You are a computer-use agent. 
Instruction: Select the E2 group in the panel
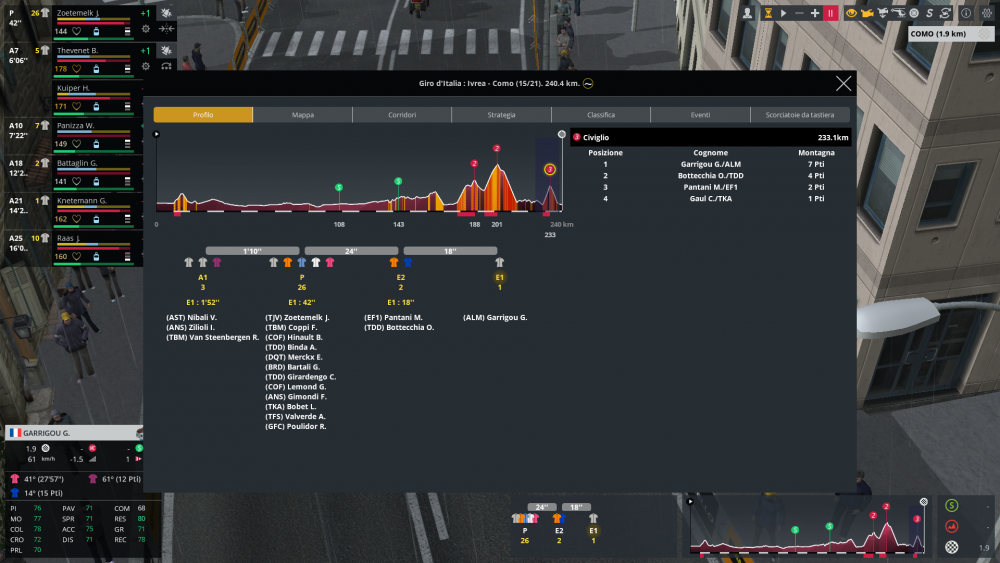[x=401, y=277]
